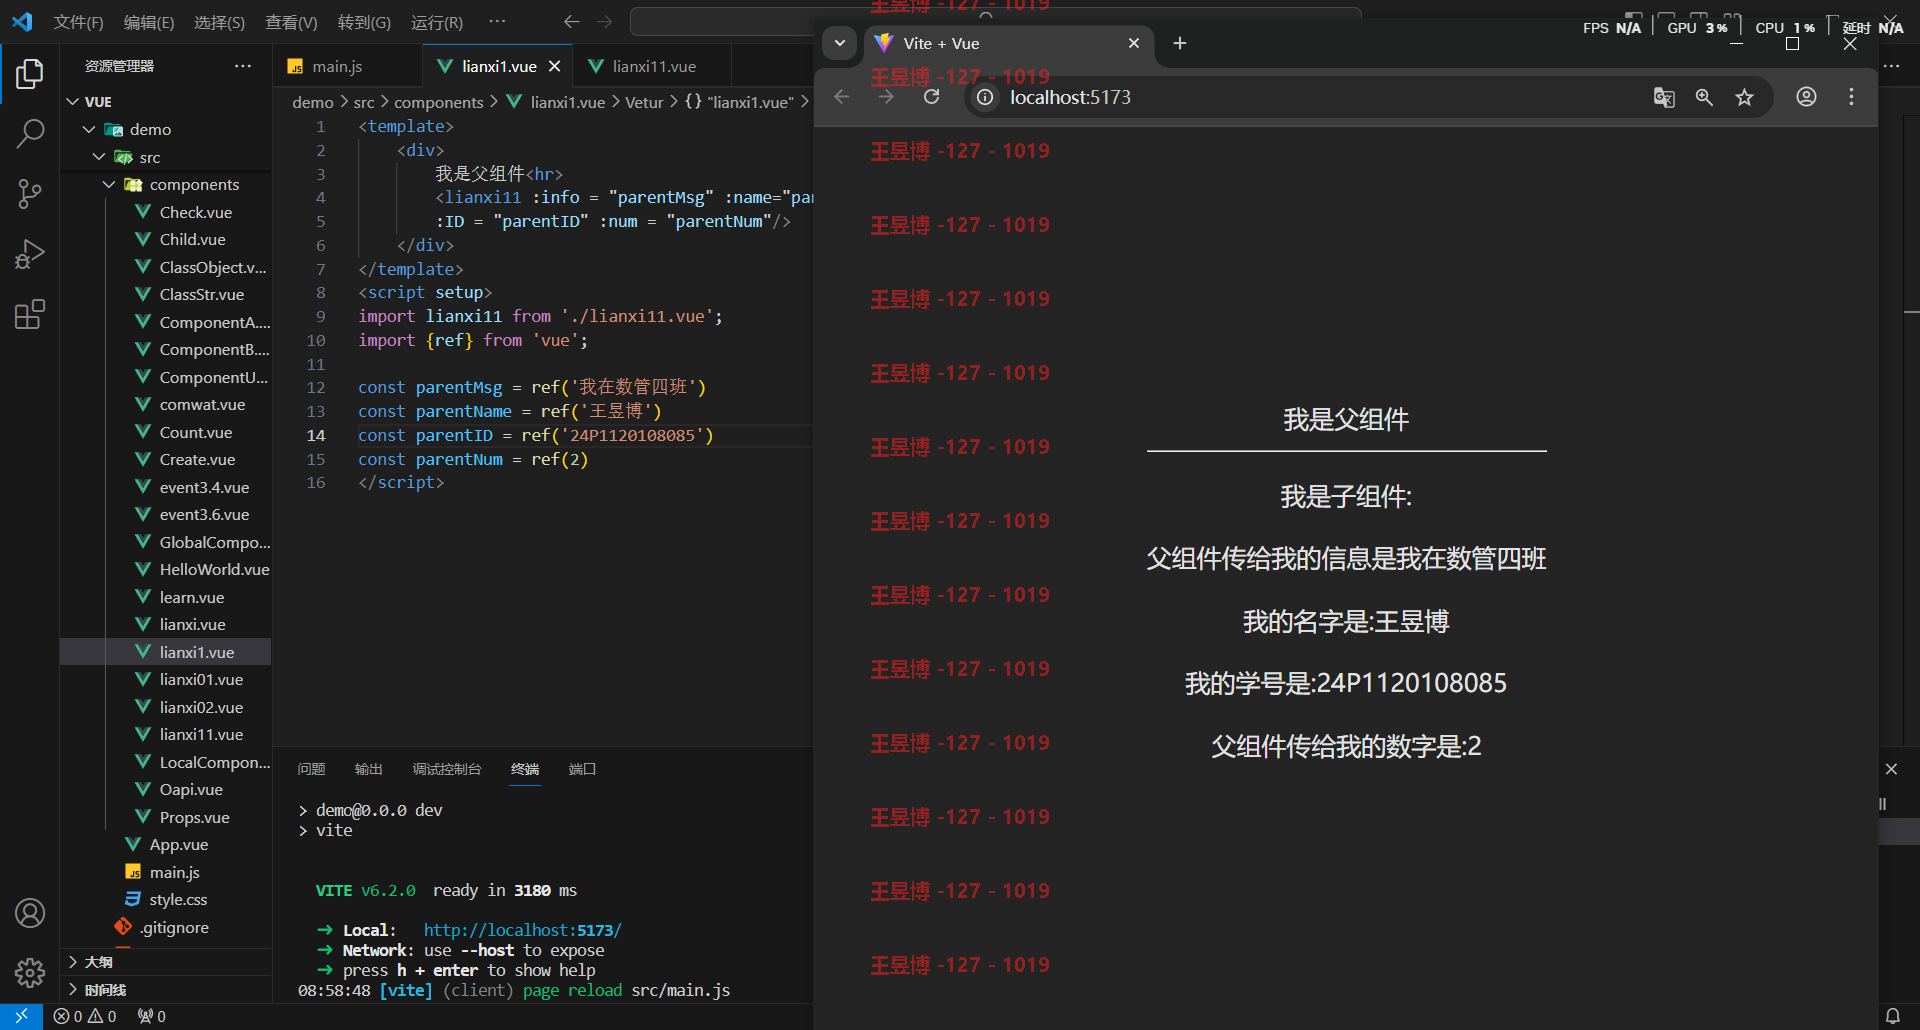This screenshot has height=1030, width=1920.
Task: Close the Vite + Vue browser tab
Action: 1133,43
